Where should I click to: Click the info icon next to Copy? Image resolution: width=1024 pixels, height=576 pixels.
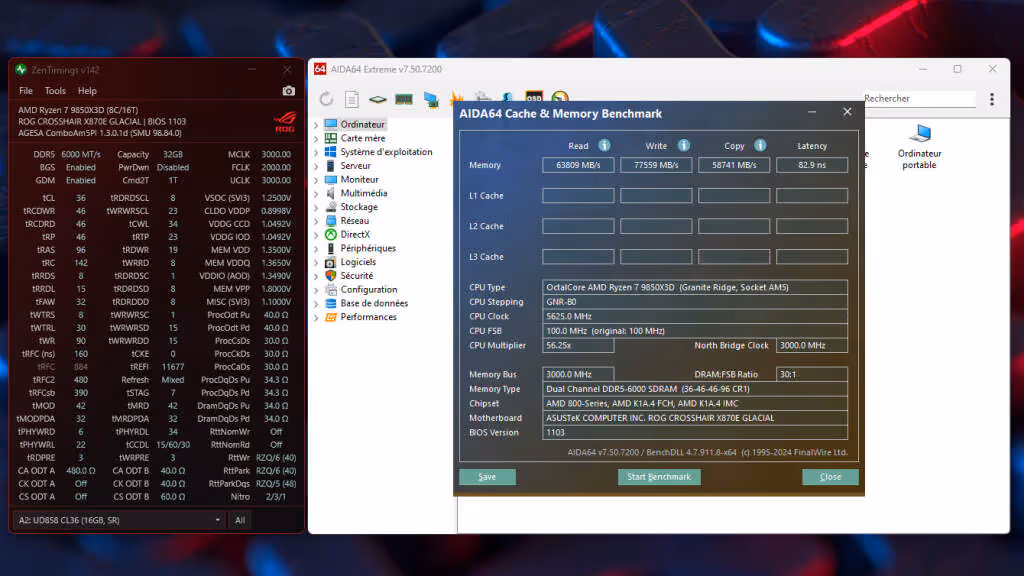coord(760,146)
